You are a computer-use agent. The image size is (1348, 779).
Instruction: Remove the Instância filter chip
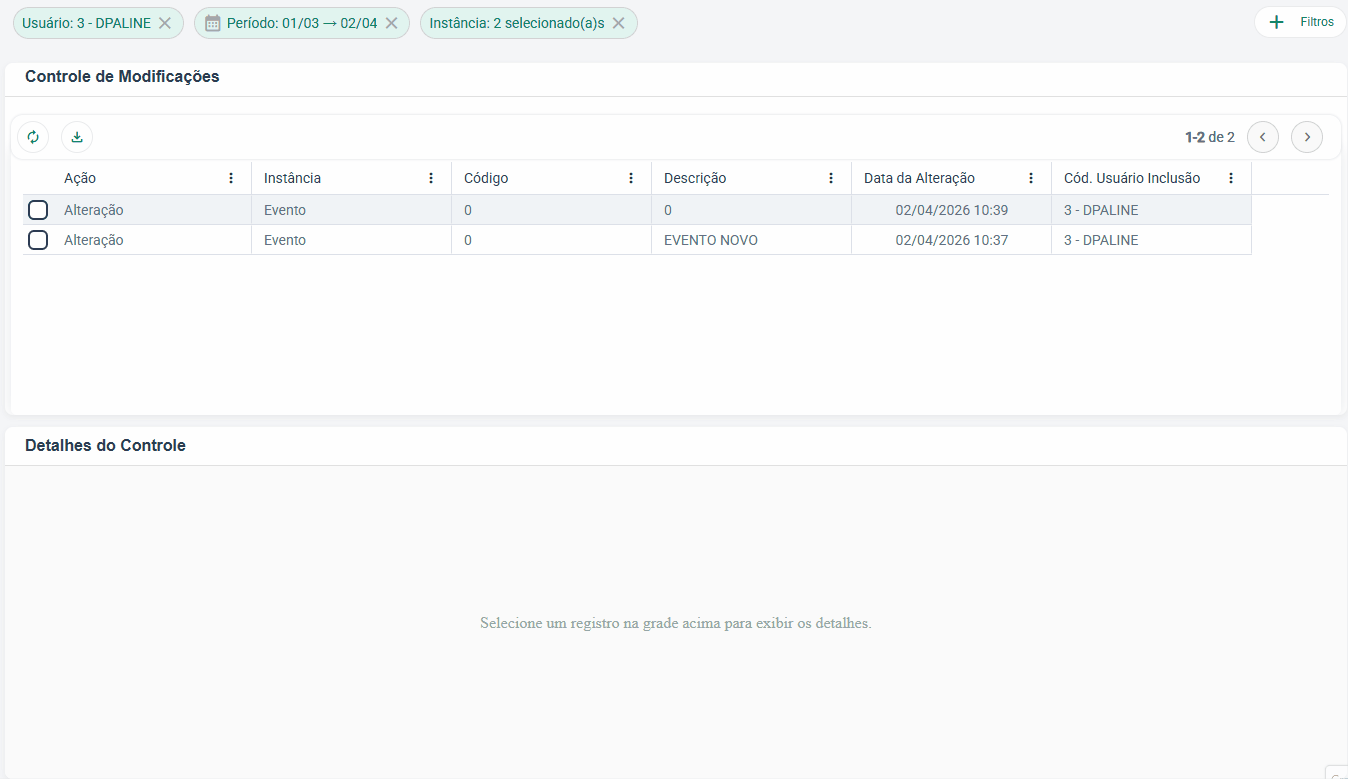[619, 23]
